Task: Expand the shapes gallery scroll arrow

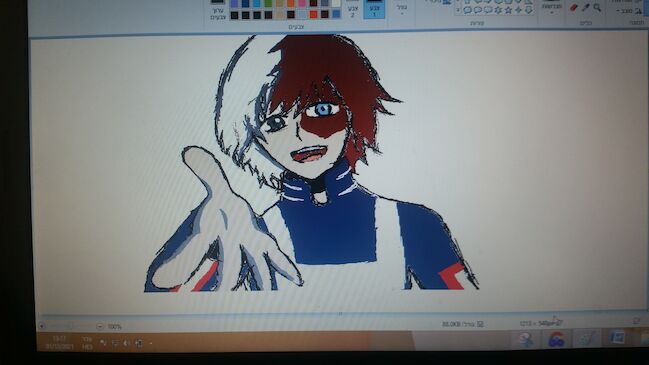Action: point(458,10)
